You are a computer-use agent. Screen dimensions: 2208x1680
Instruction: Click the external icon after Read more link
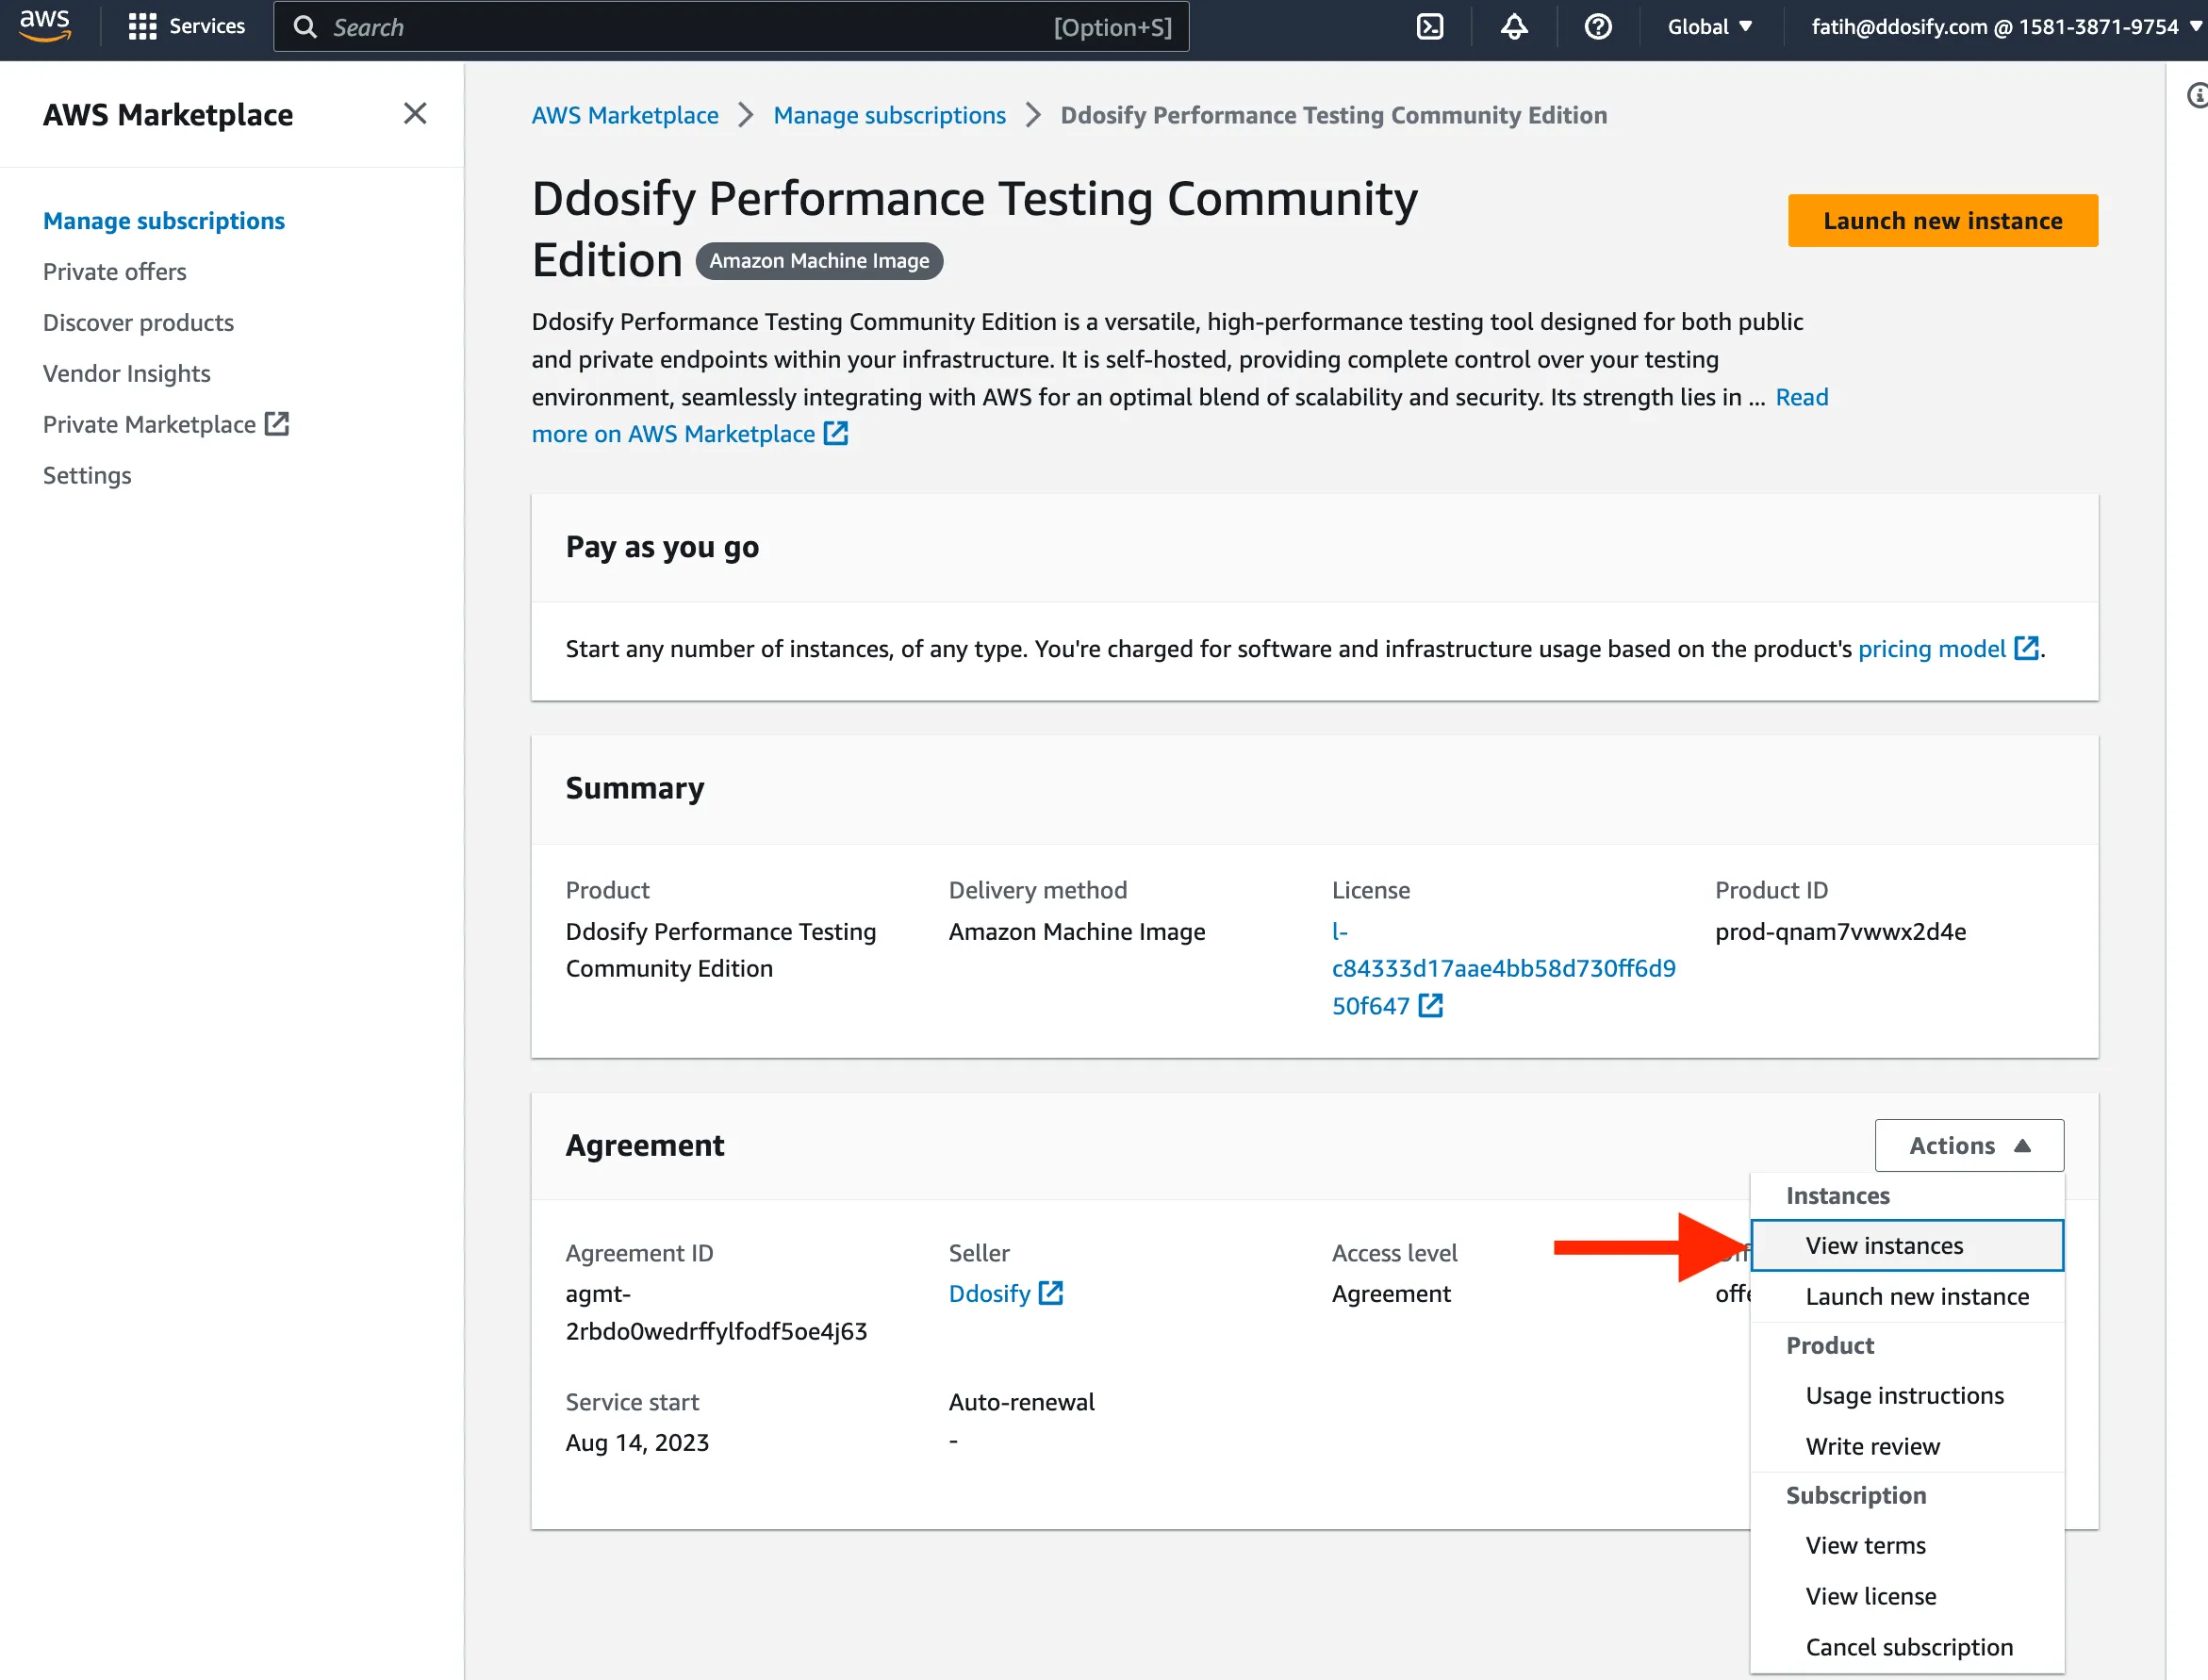(x=836, y=434)
